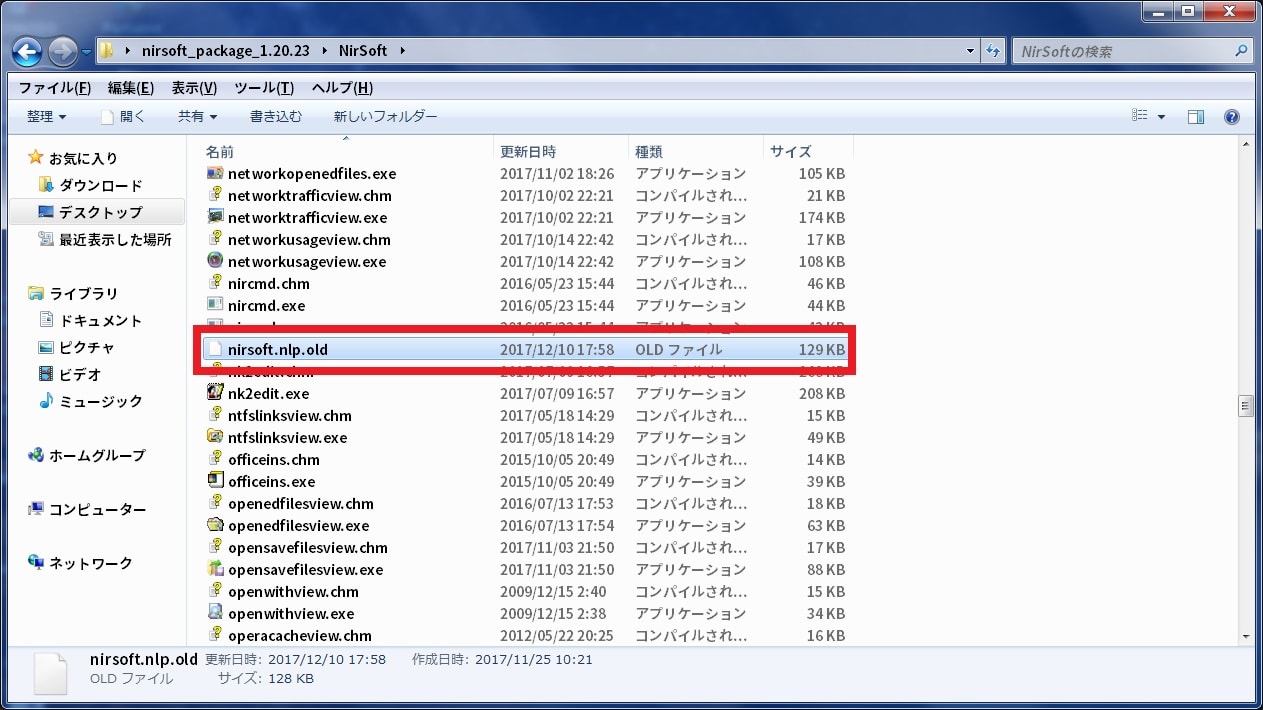Click the scrollbar down arrow
This screenshot has height=710, width=1263.
(1246, 636)
